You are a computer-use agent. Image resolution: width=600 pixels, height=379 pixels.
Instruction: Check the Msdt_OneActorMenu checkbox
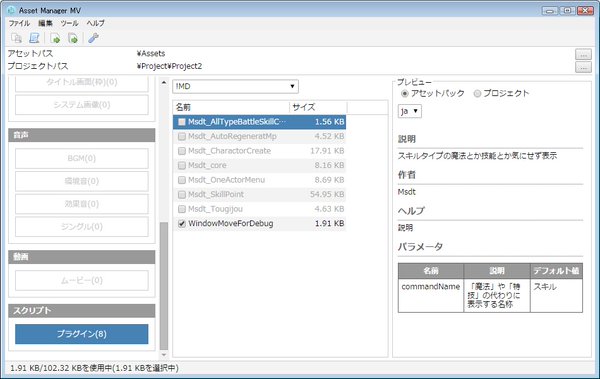pos(182,180)
